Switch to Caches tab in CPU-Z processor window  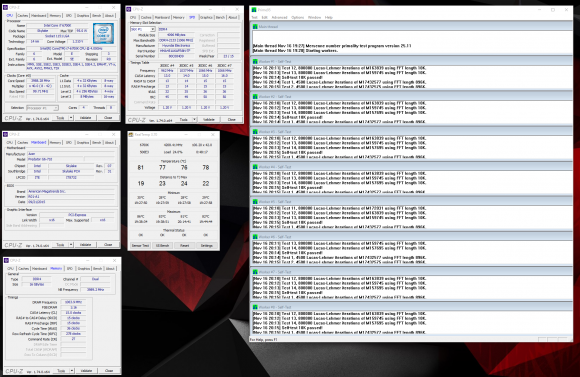(23, 16)
